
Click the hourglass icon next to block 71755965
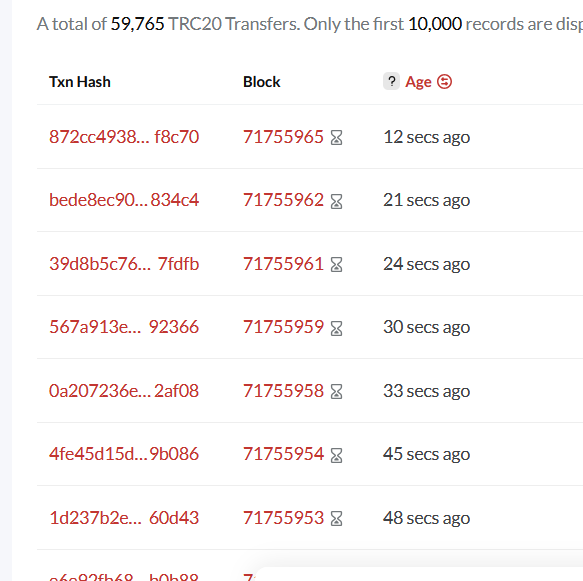point(336,138)
